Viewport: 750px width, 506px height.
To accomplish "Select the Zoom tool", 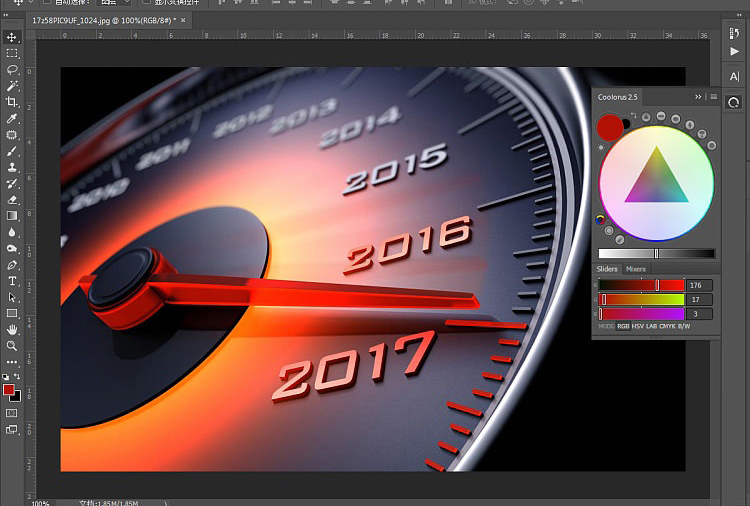I will [11, 346].
